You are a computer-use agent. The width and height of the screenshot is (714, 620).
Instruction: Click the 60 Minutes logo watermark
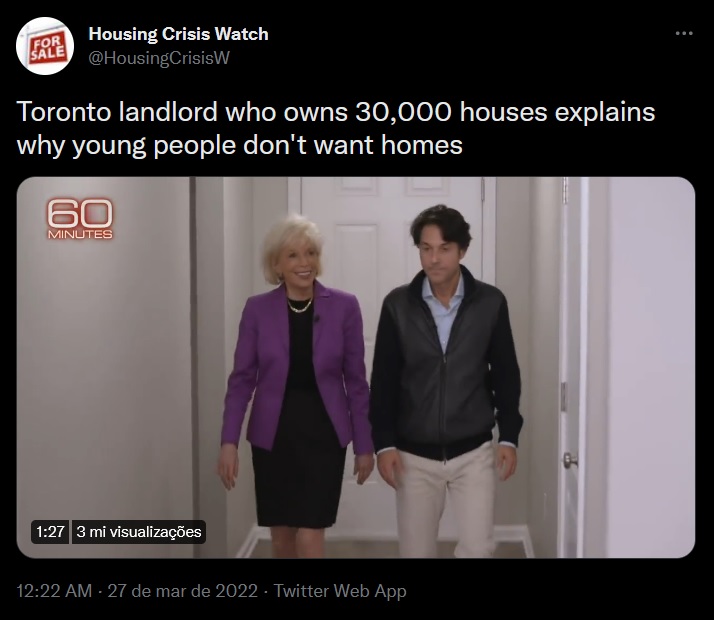[x=80, y=219]
